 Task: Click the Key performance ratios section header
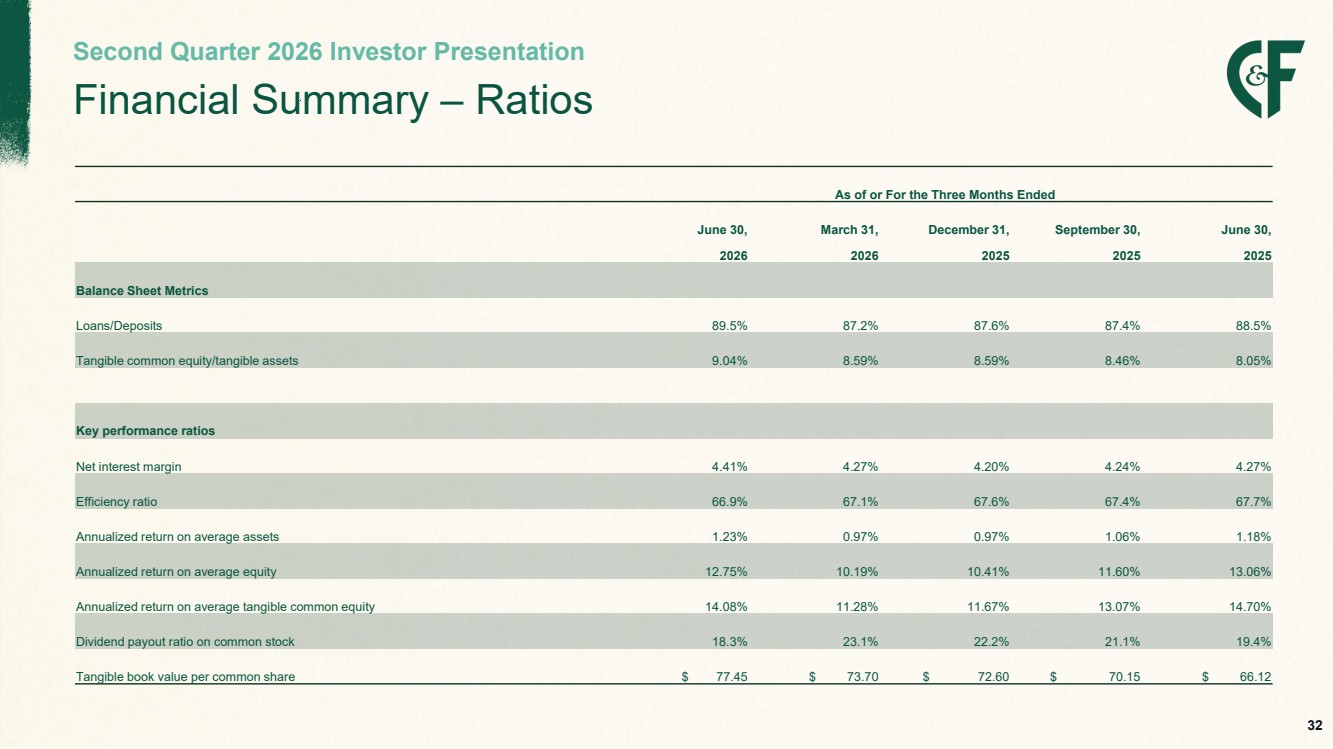click(145, 431)
